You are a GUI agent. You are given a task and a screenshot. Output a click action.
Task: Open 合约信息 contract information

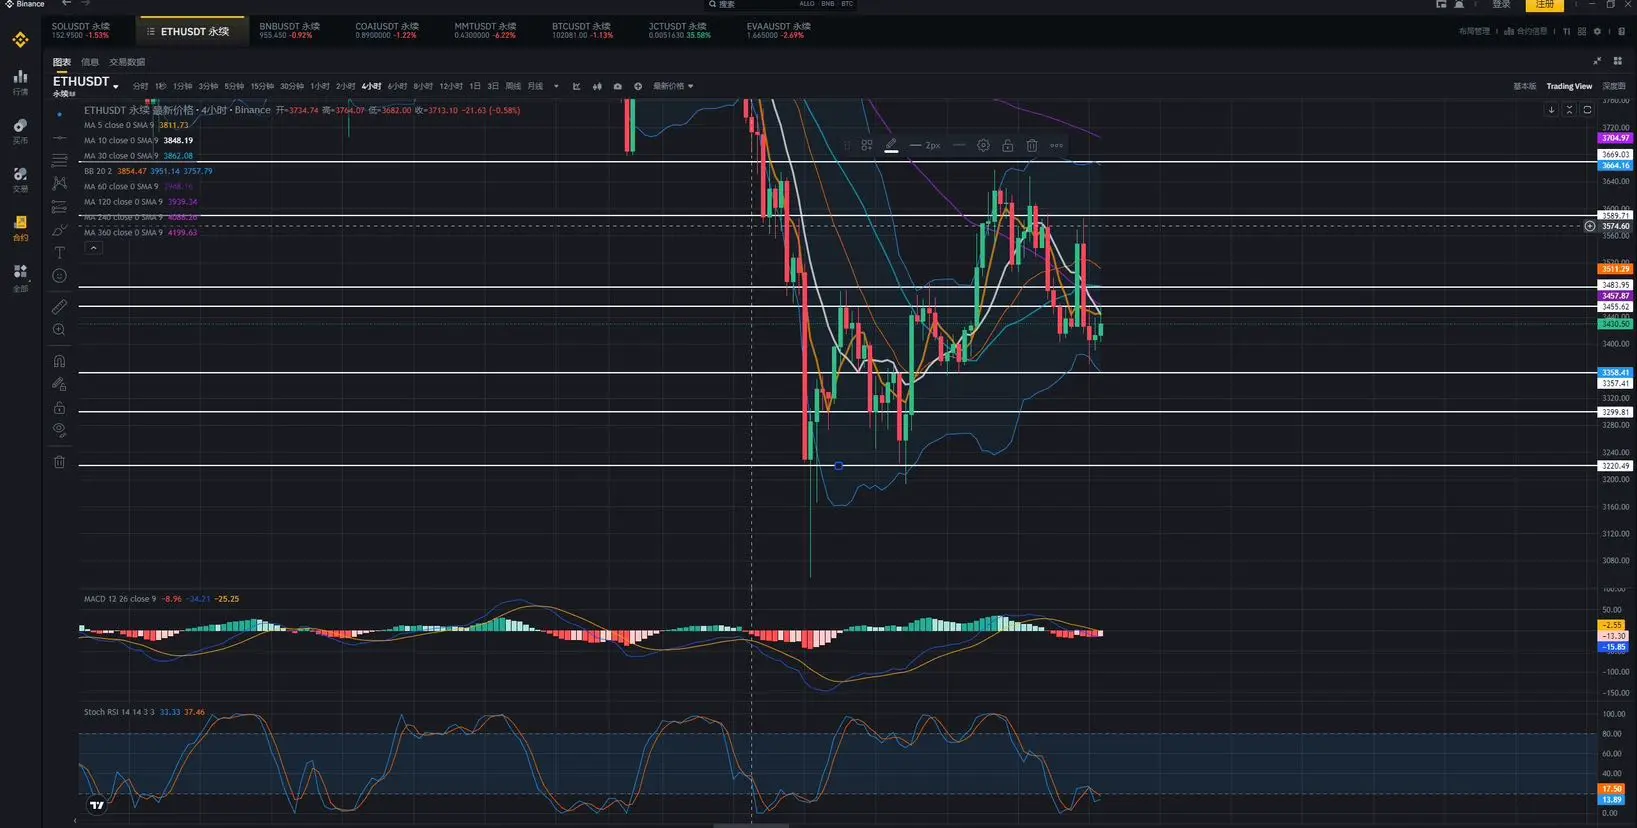(1526, 31)
